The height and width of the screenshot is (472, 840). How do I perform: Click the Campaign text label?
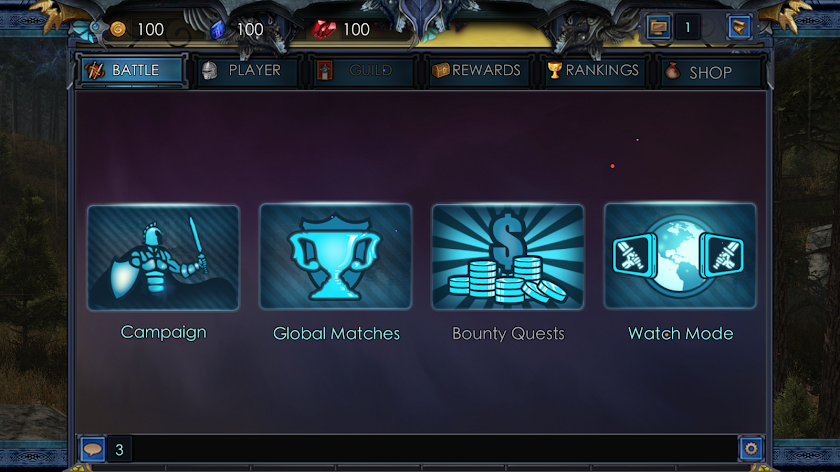pos(163,333)
